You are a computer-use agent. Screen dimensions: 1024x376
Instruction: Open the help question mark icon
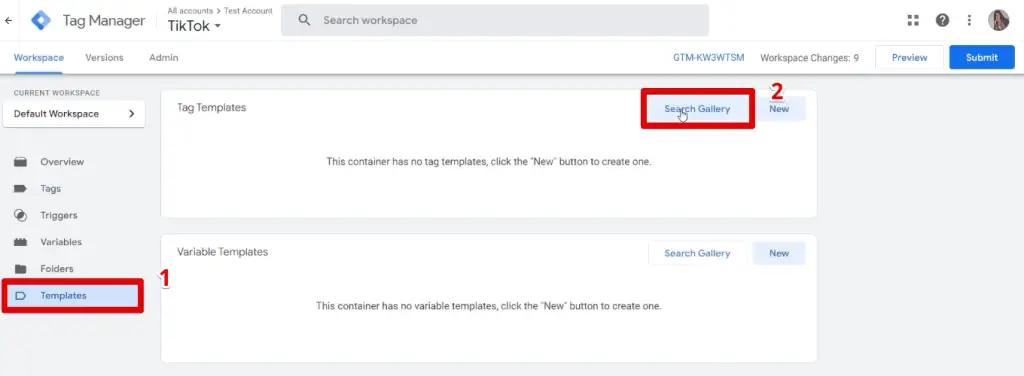coord(942,20)
